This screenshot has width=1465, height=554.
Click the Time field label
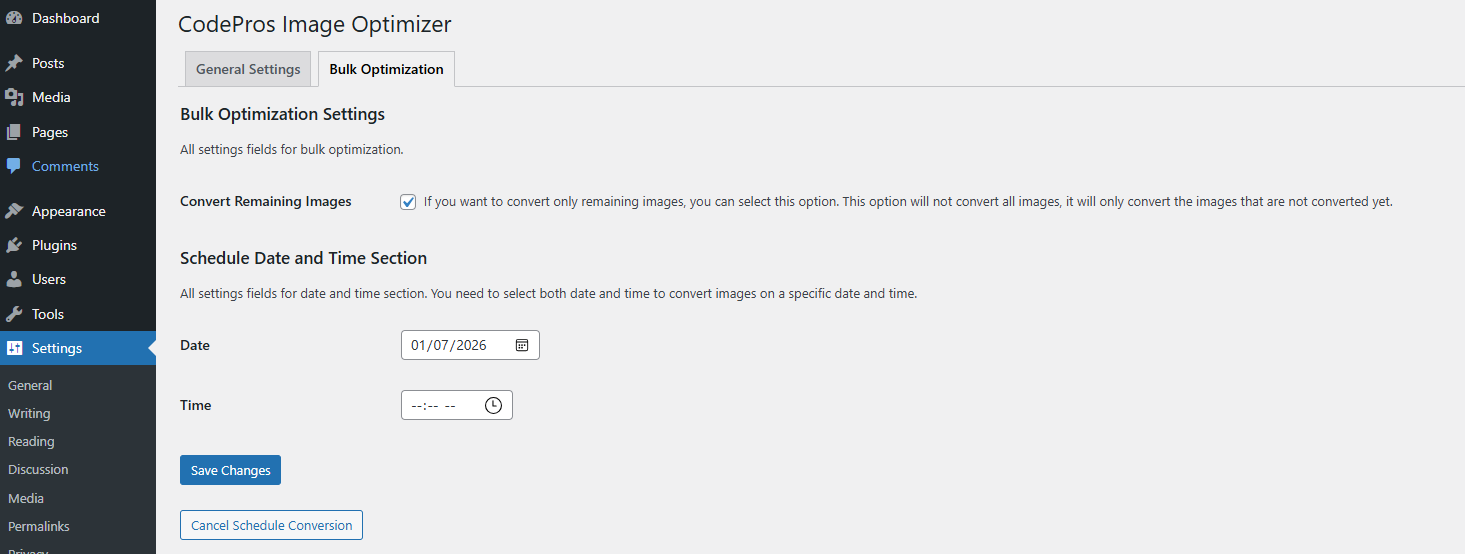pyautogui.click(x=196, y=405)
